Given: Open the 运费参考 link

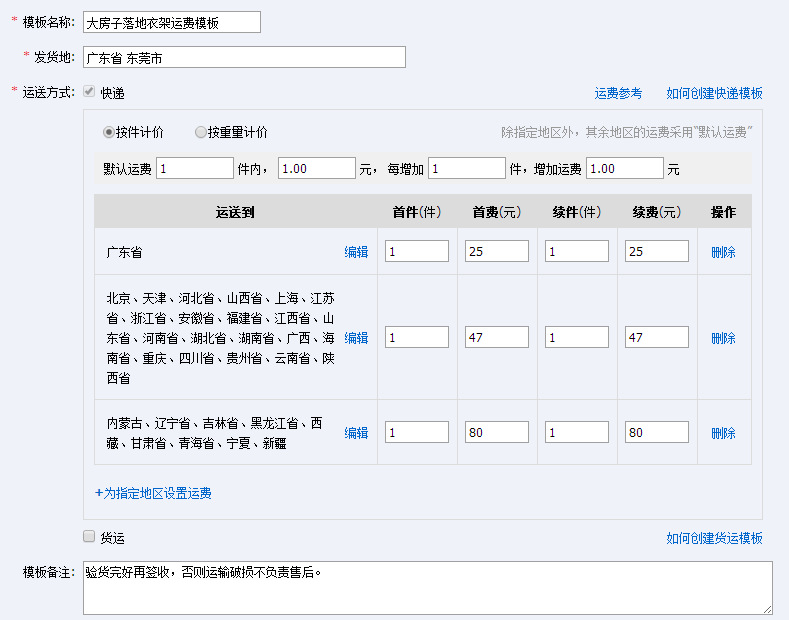Looking at the screenshot, I should pos(618,93).
